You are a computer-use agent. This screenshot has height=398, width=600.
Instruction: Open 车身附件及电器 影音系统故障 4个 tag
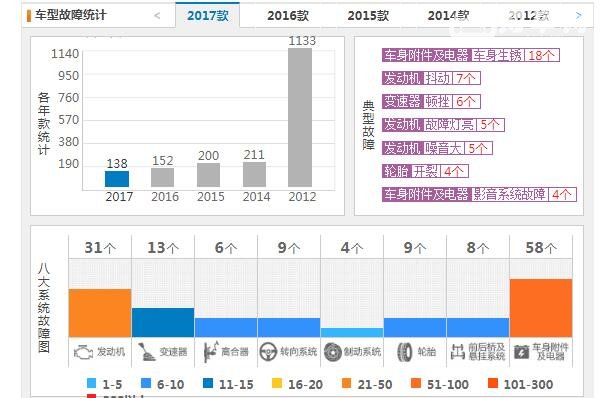[479, 194]
